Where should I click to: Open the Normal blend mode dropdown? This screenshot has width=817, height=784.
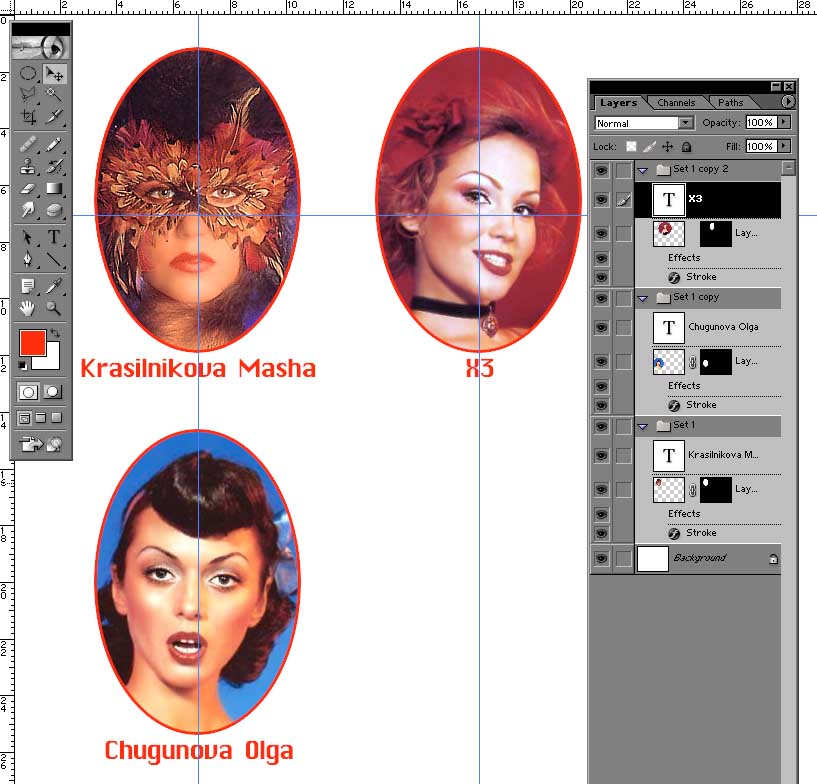643,123
